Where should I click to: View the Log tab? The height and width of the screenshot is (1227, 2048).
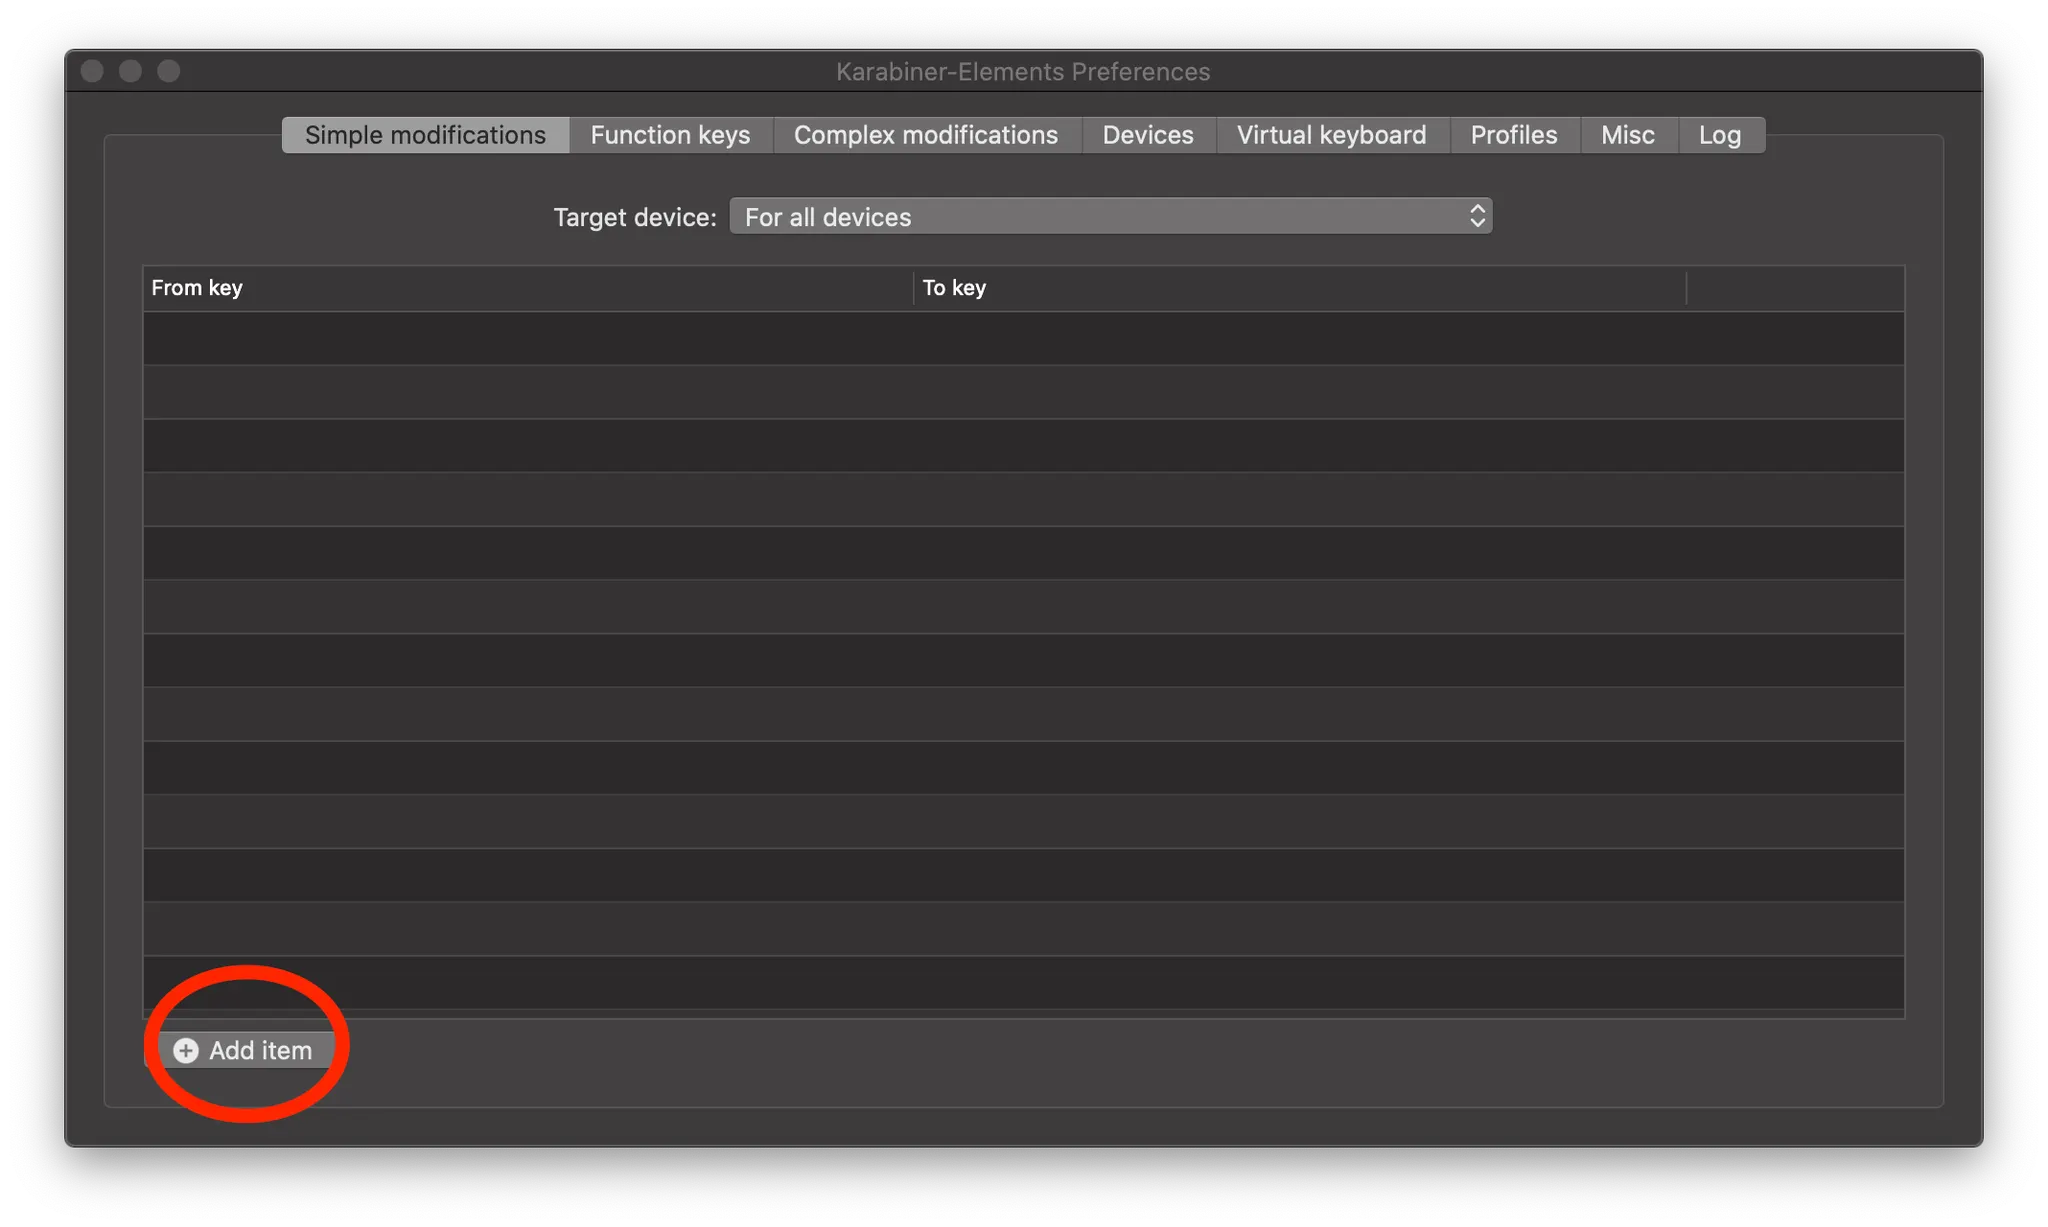pos(1719,135)
